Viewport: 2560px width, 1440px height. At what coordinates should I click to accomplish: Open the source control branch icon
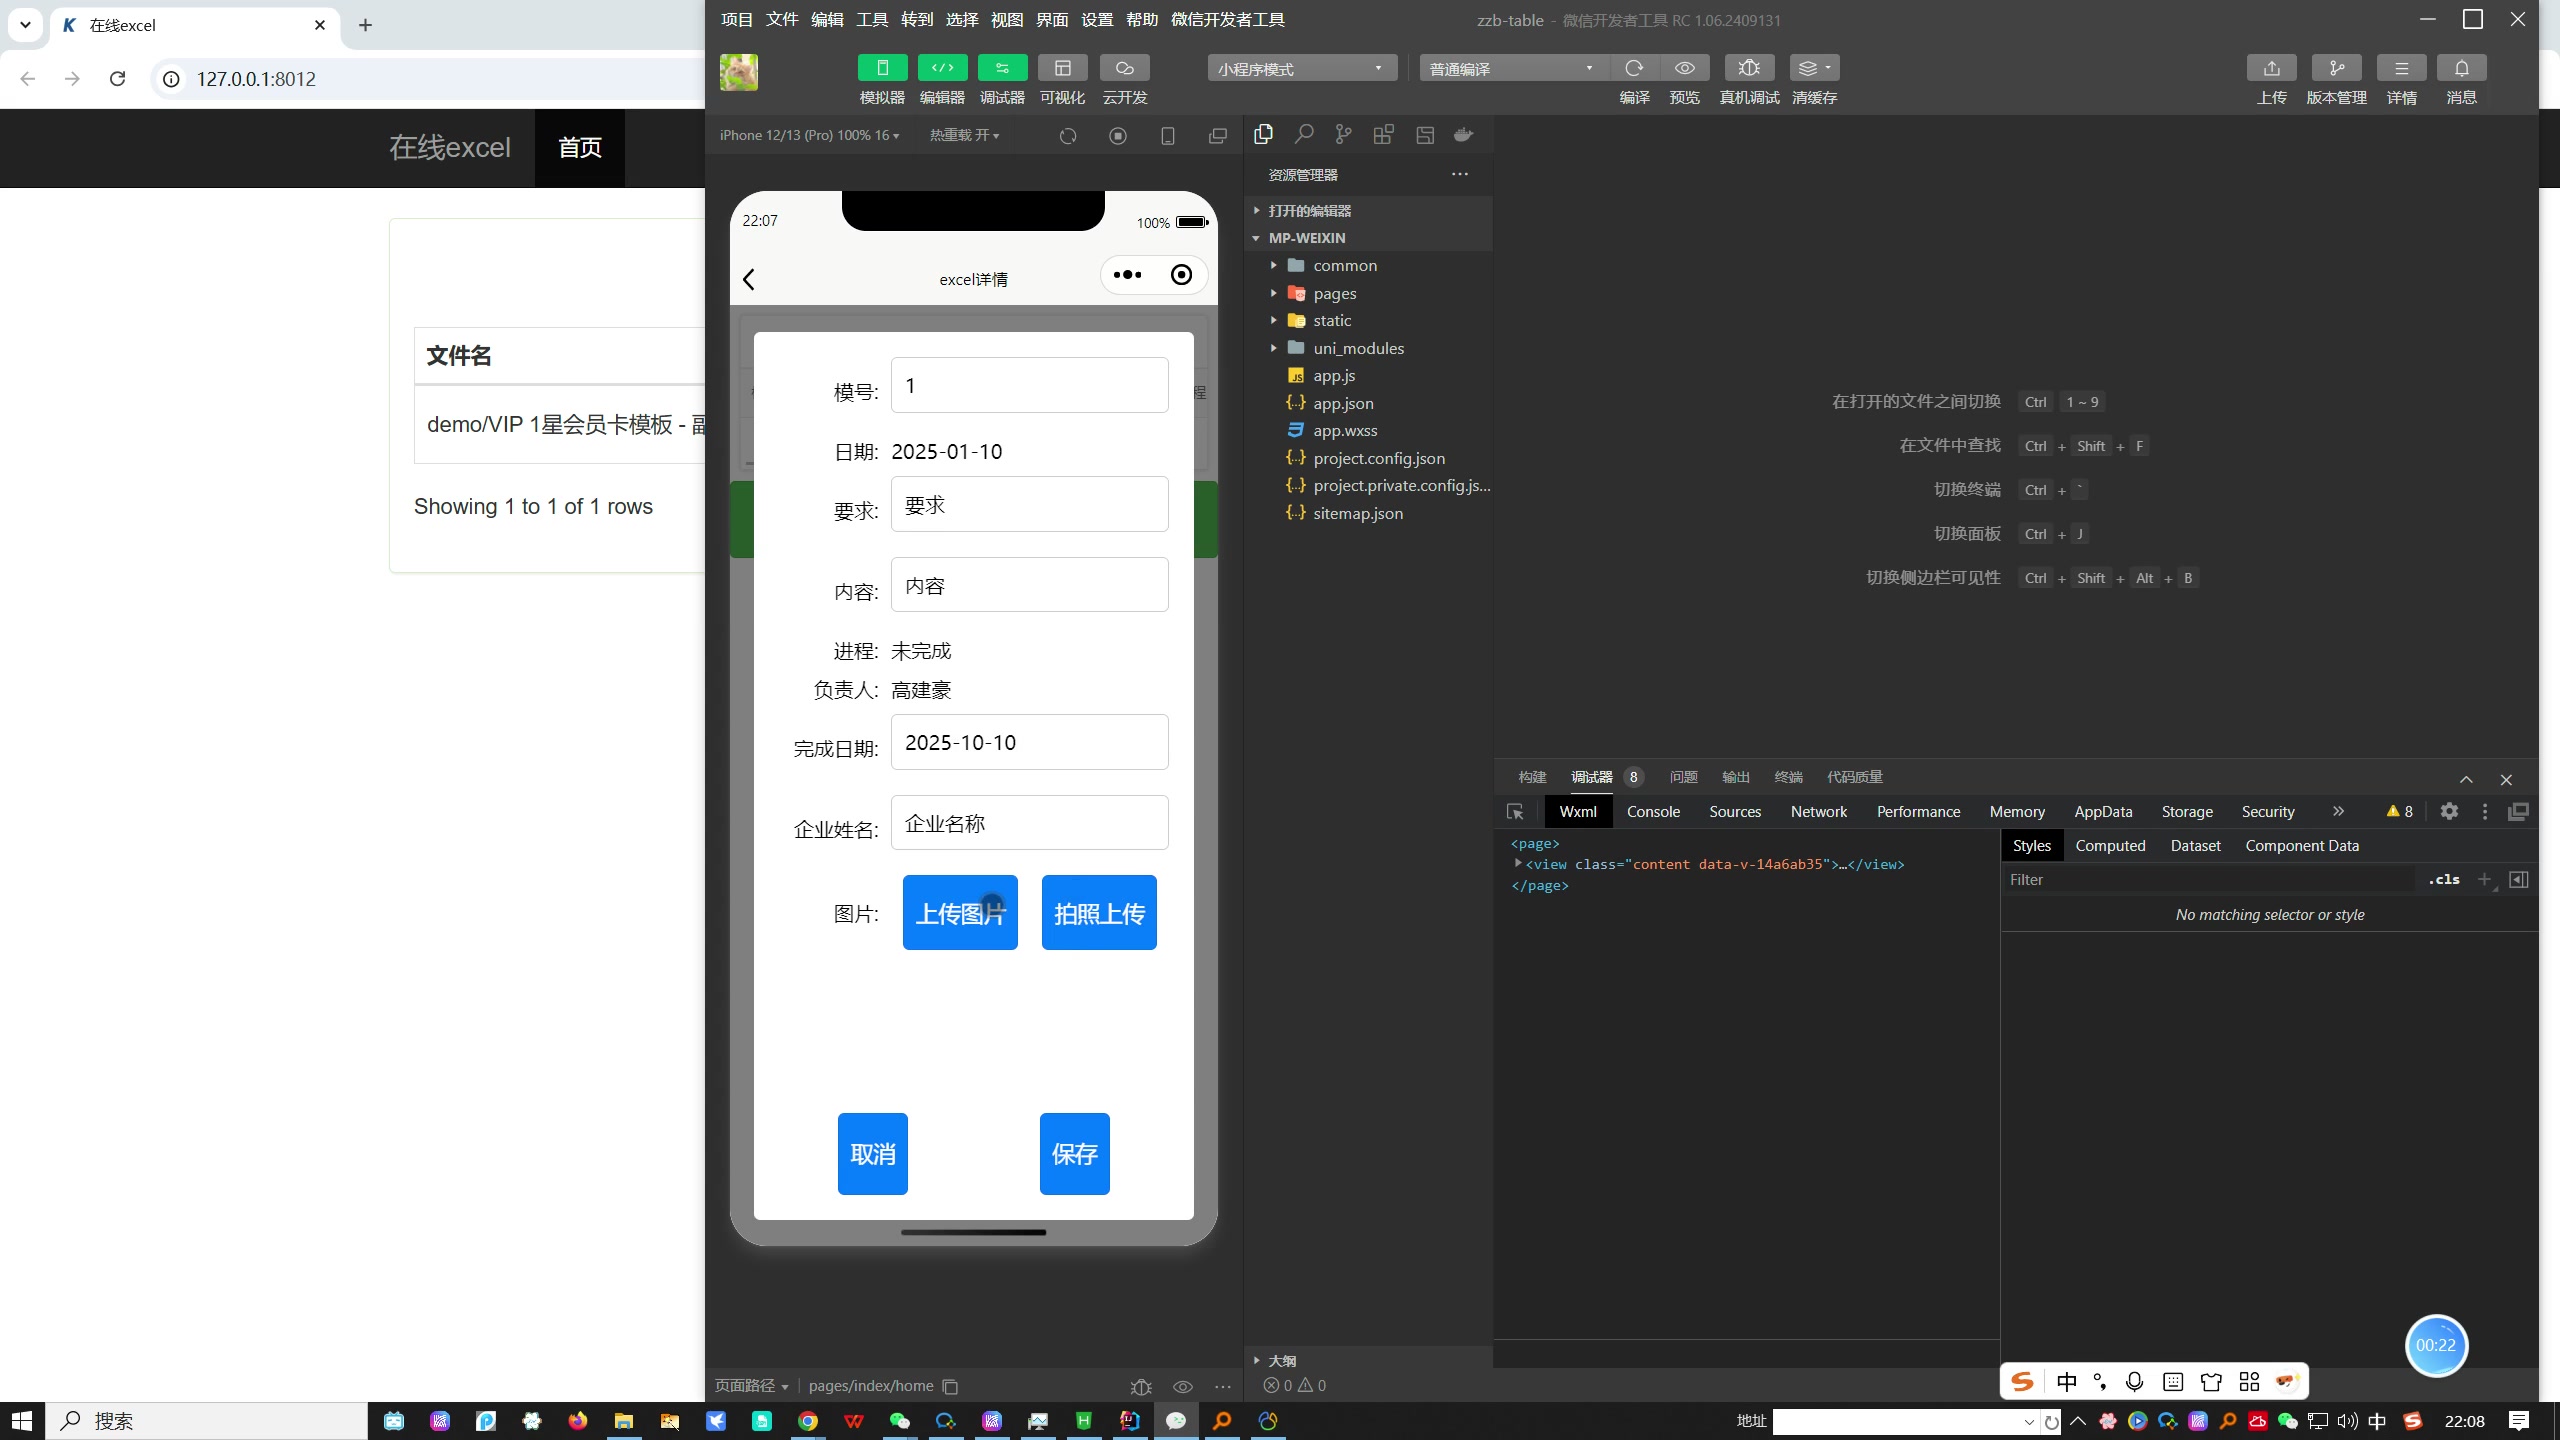pyautogui.click(x=1343, y=134)
